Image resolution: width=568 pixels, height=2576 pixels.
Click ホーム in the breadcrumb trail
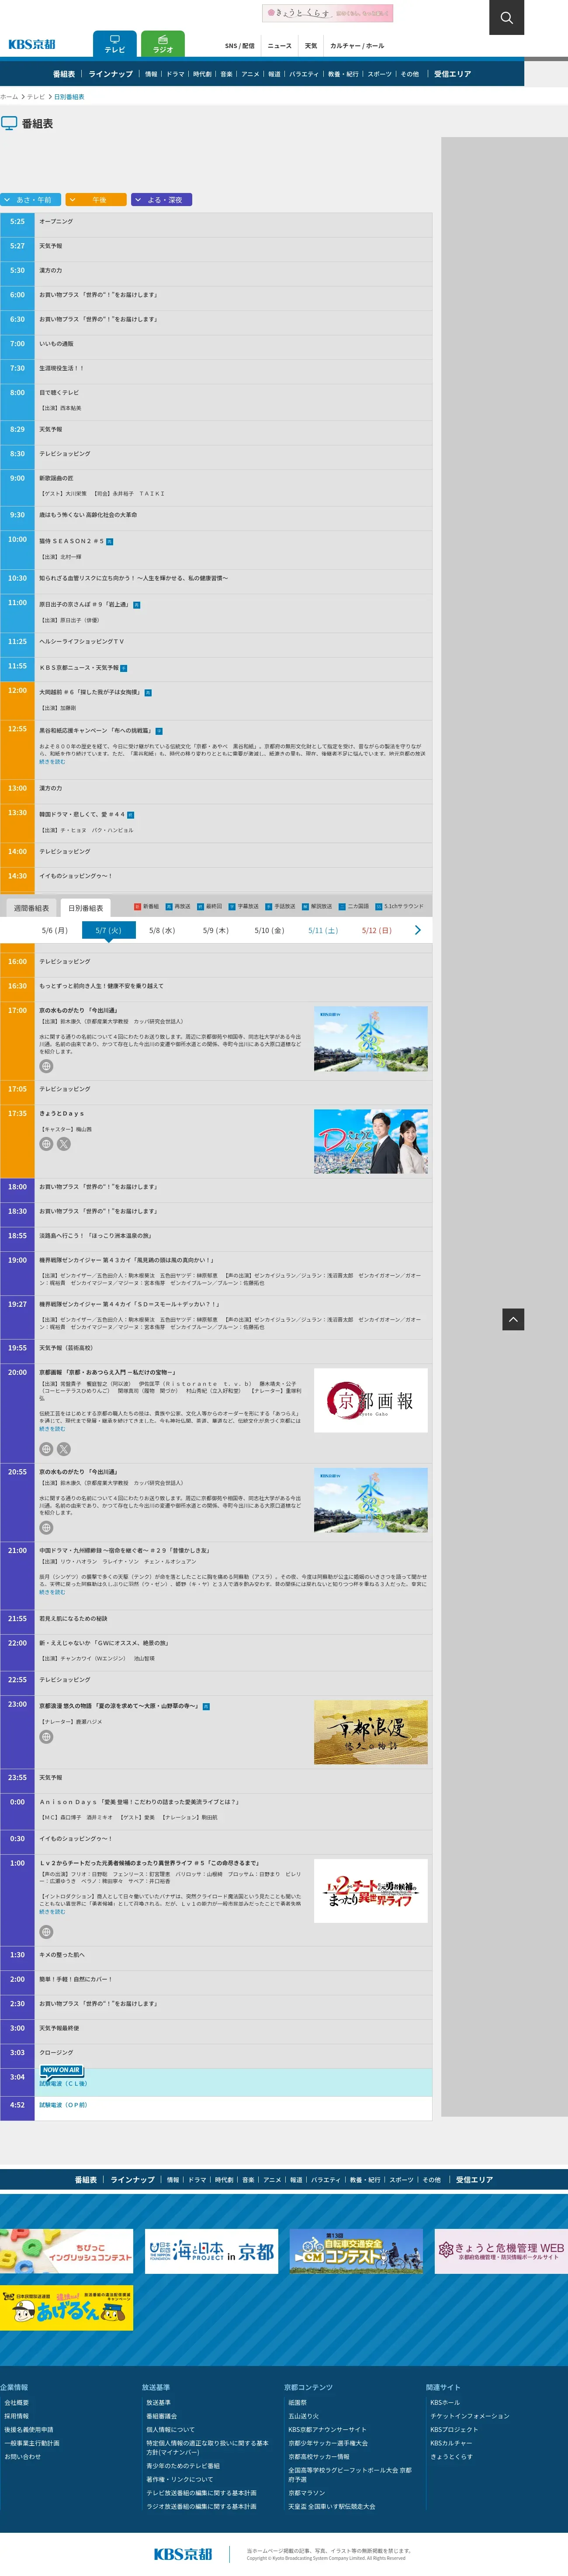(x=9, y=97)
